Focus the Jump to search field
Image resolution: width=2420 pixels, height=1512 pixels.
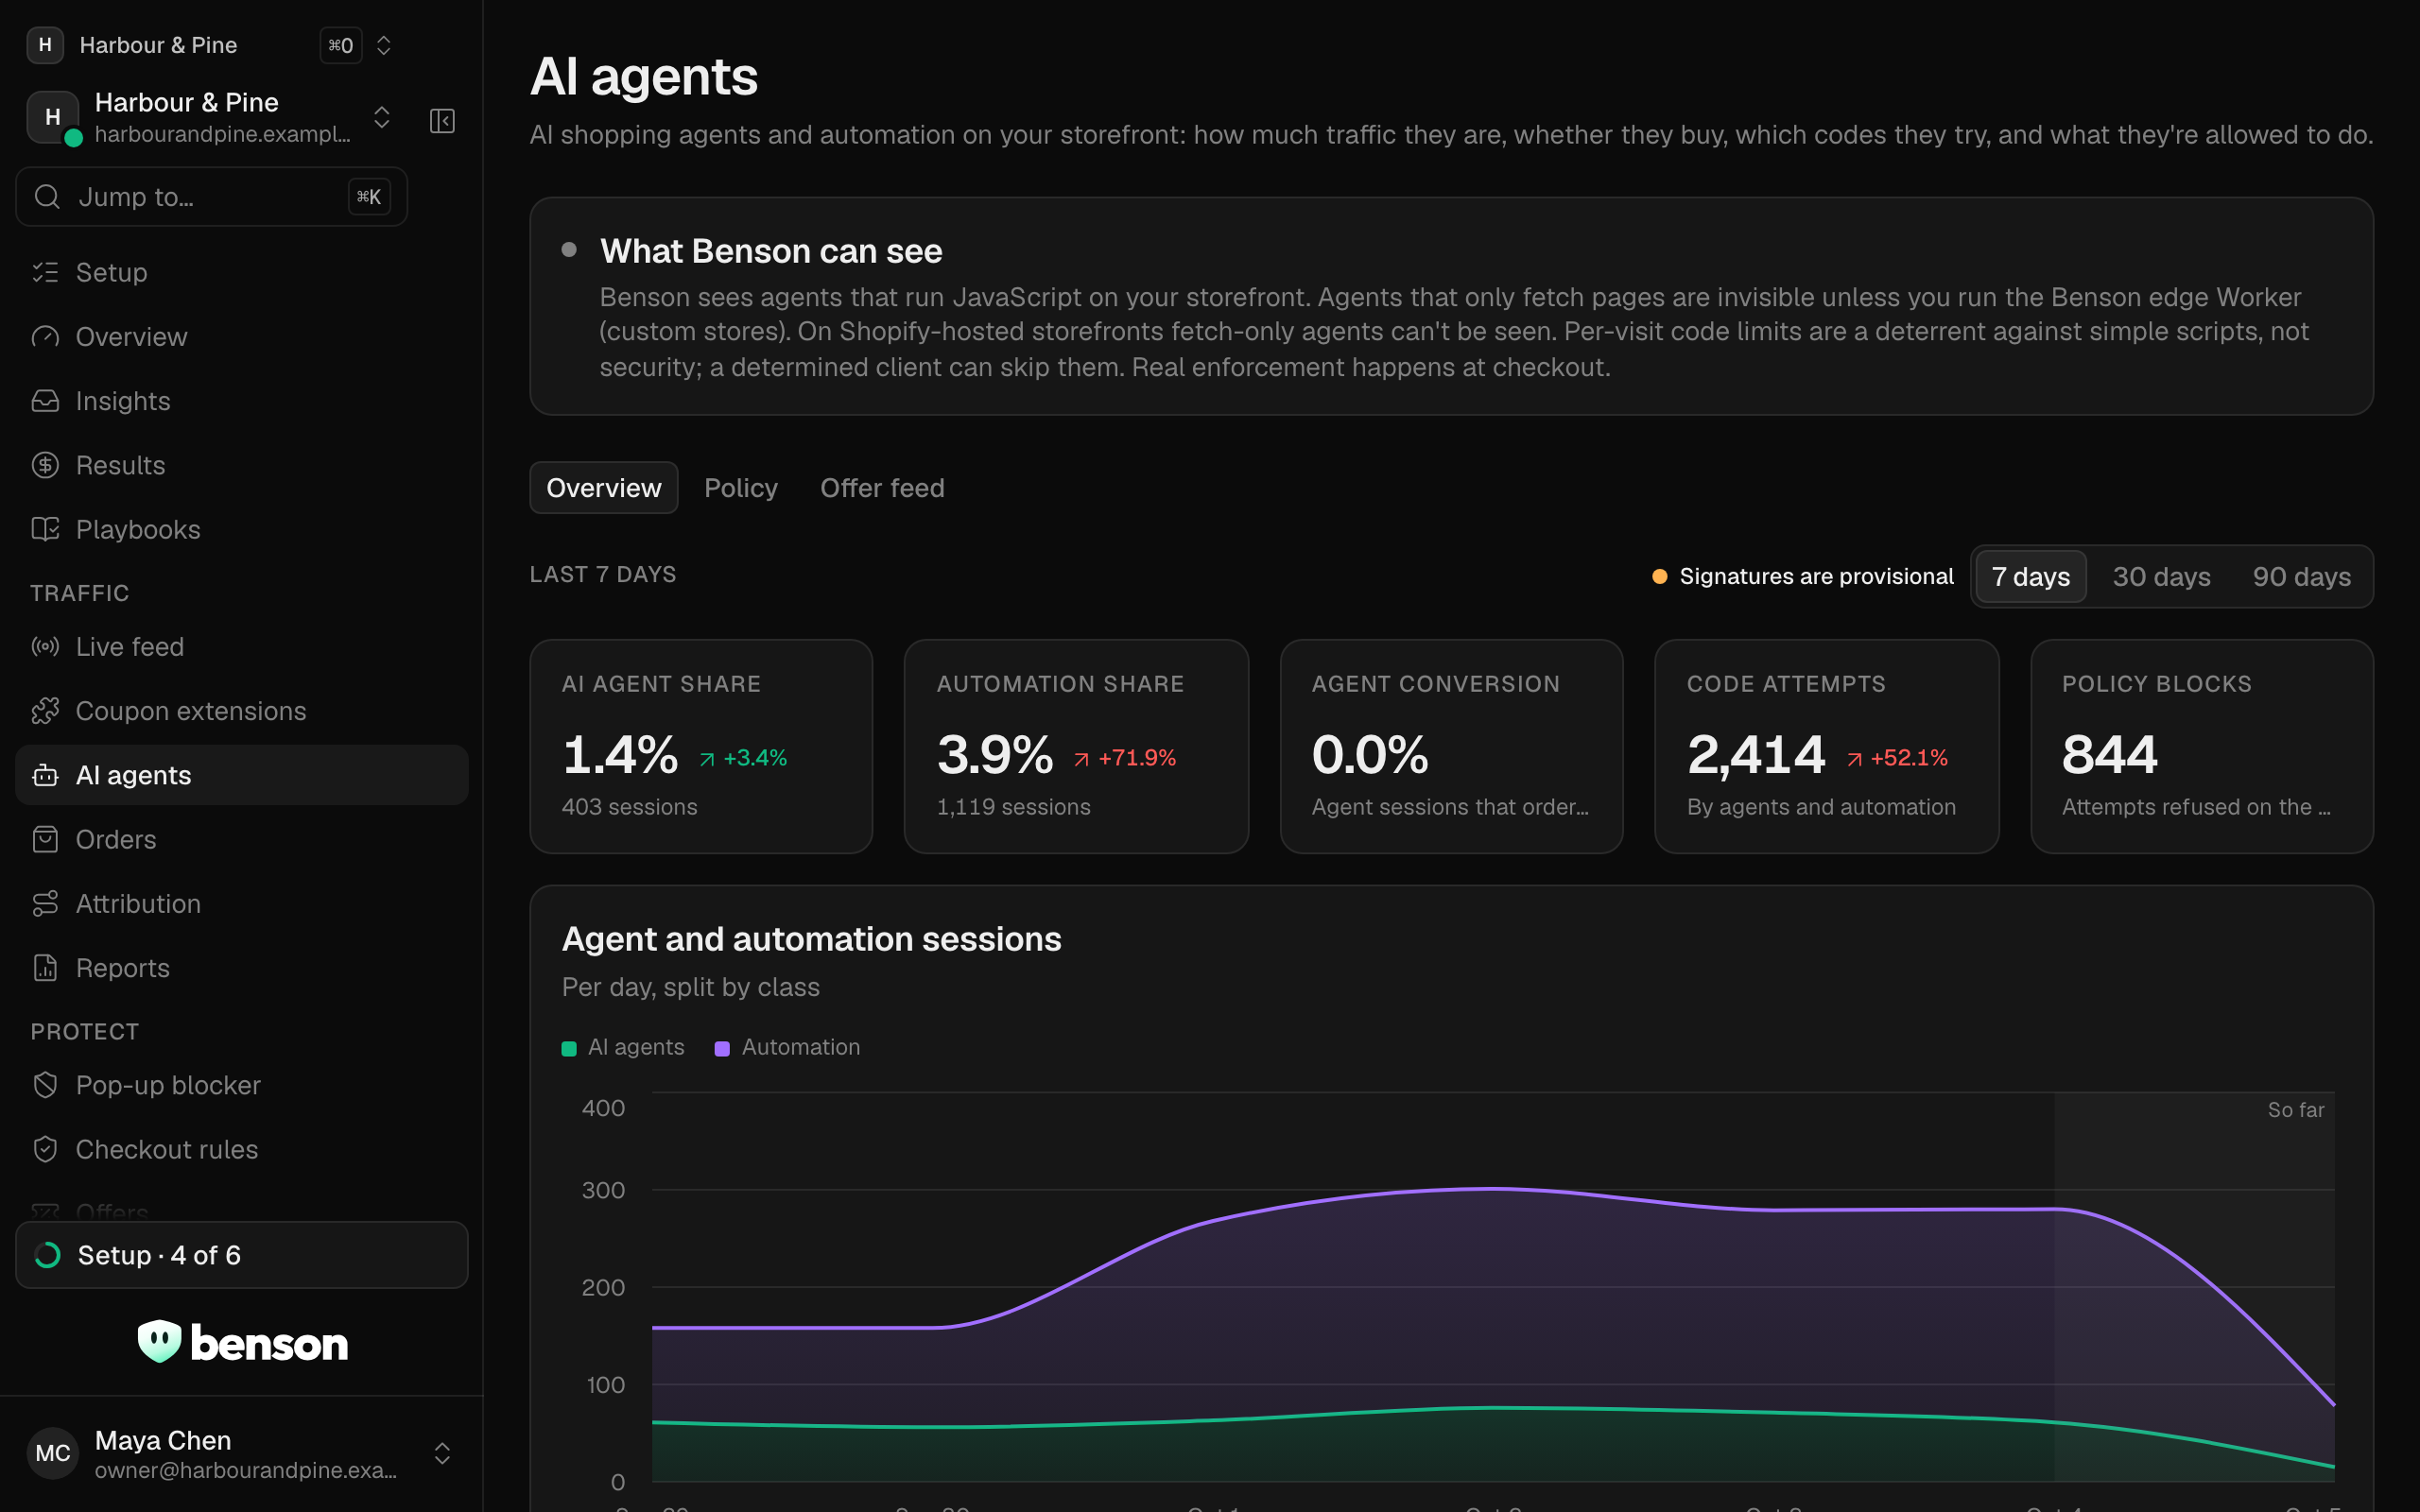tap(211, 196)
